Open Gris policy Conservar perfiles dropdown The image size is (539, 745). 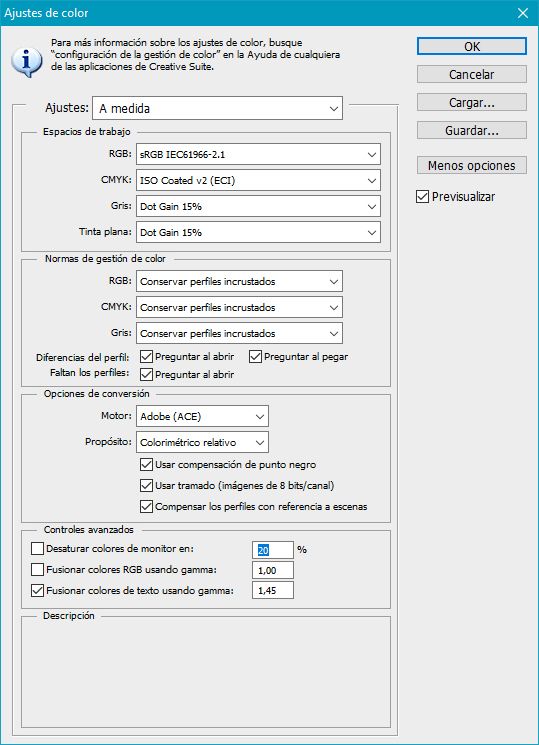[x=239, y=334]
